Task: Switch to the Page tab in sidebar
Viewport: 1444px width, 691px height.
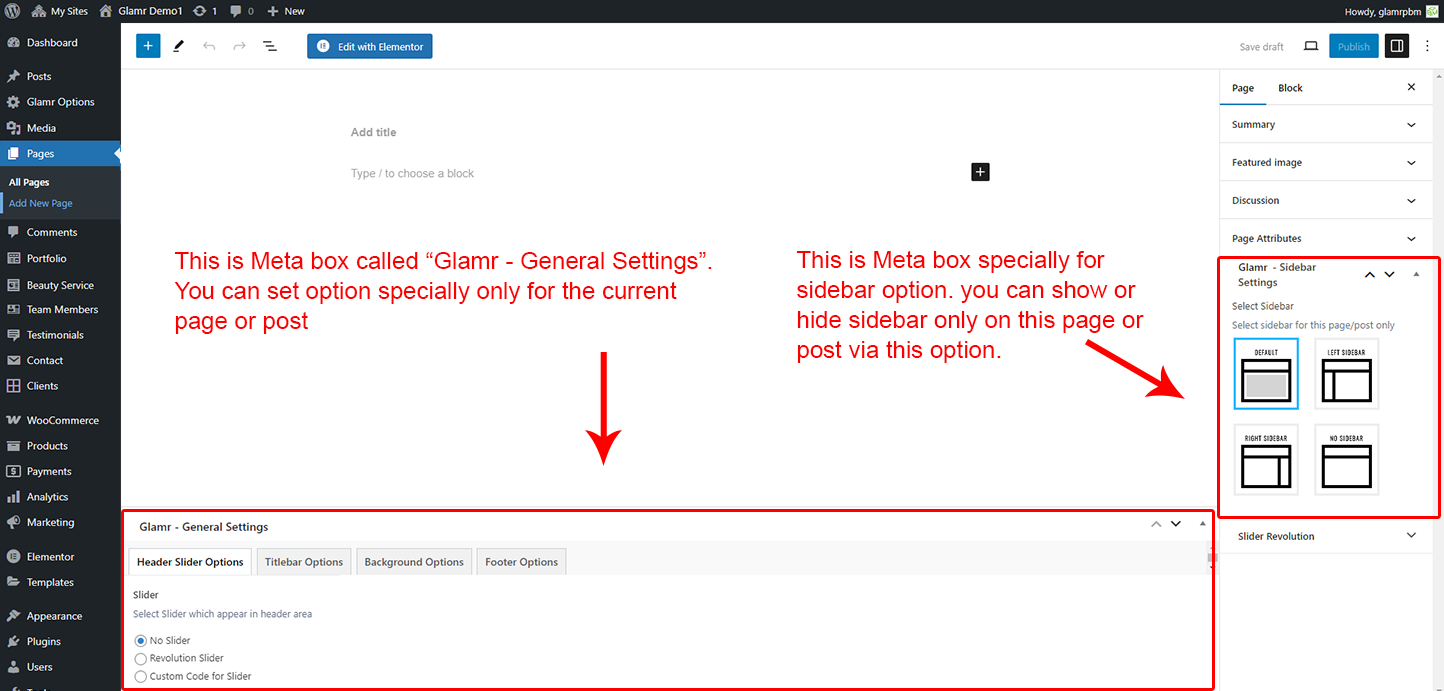Action: click(1243, 88)
